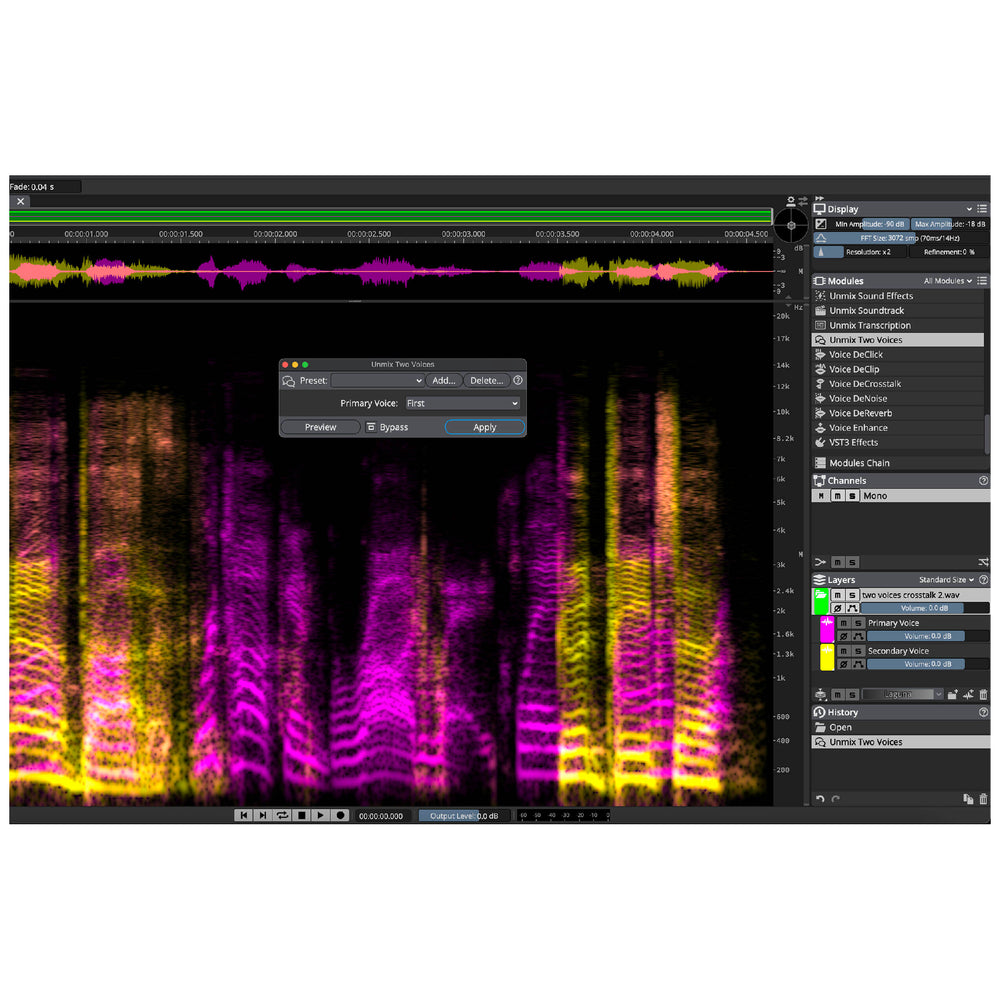This screenshot has width=1000, height=1000.
Task: Open the All Modules filter dropdown
Action: coord(948,281)
